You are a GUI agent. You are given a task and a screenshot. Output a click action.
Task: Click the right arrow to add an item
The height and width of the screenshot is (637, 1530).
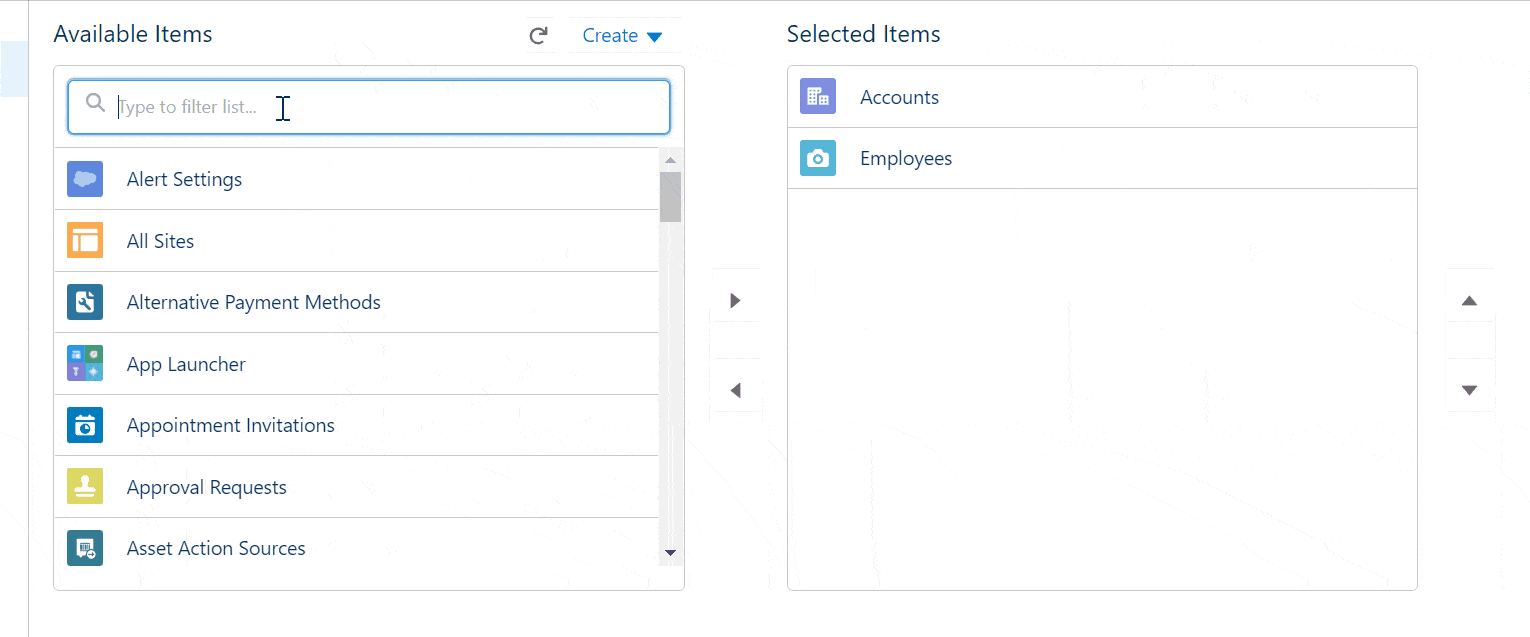click(x=736, y=299)
